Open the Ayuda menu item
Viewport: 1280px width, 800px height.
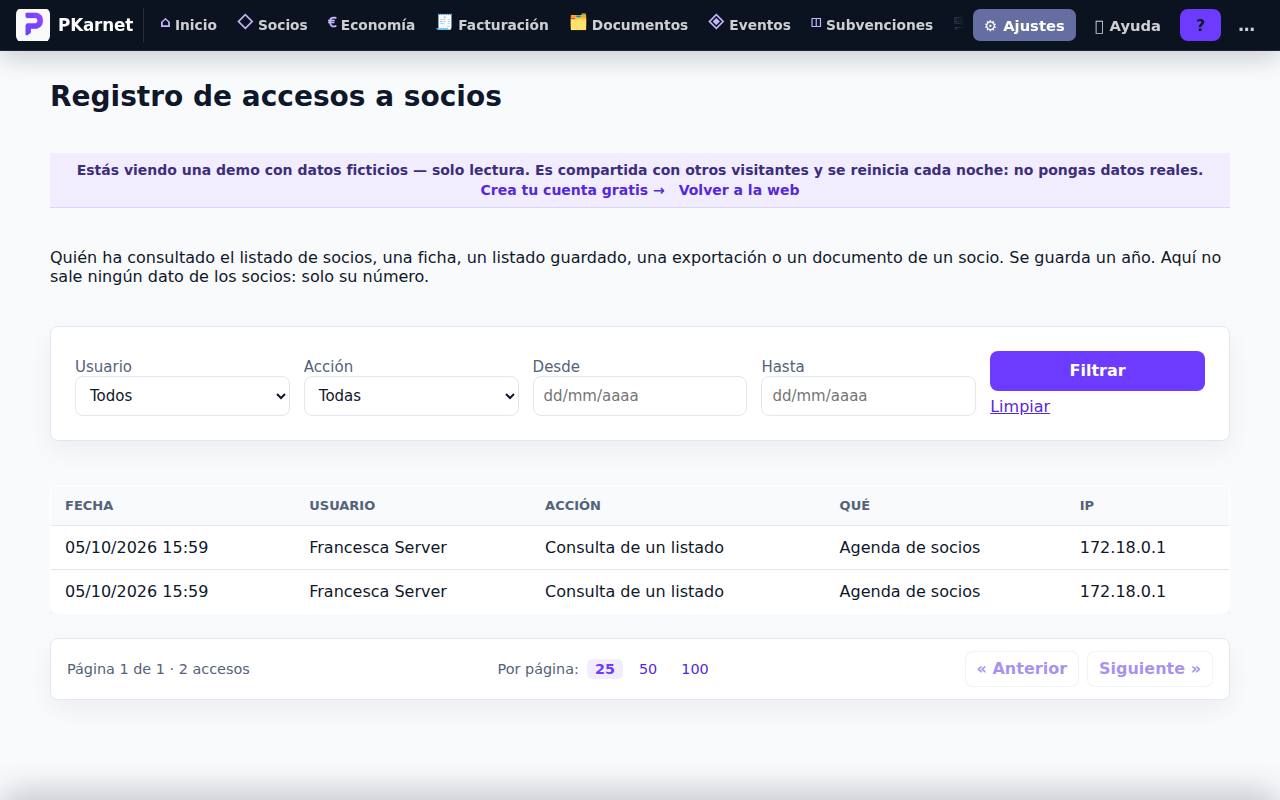[x=1128, y=26]
